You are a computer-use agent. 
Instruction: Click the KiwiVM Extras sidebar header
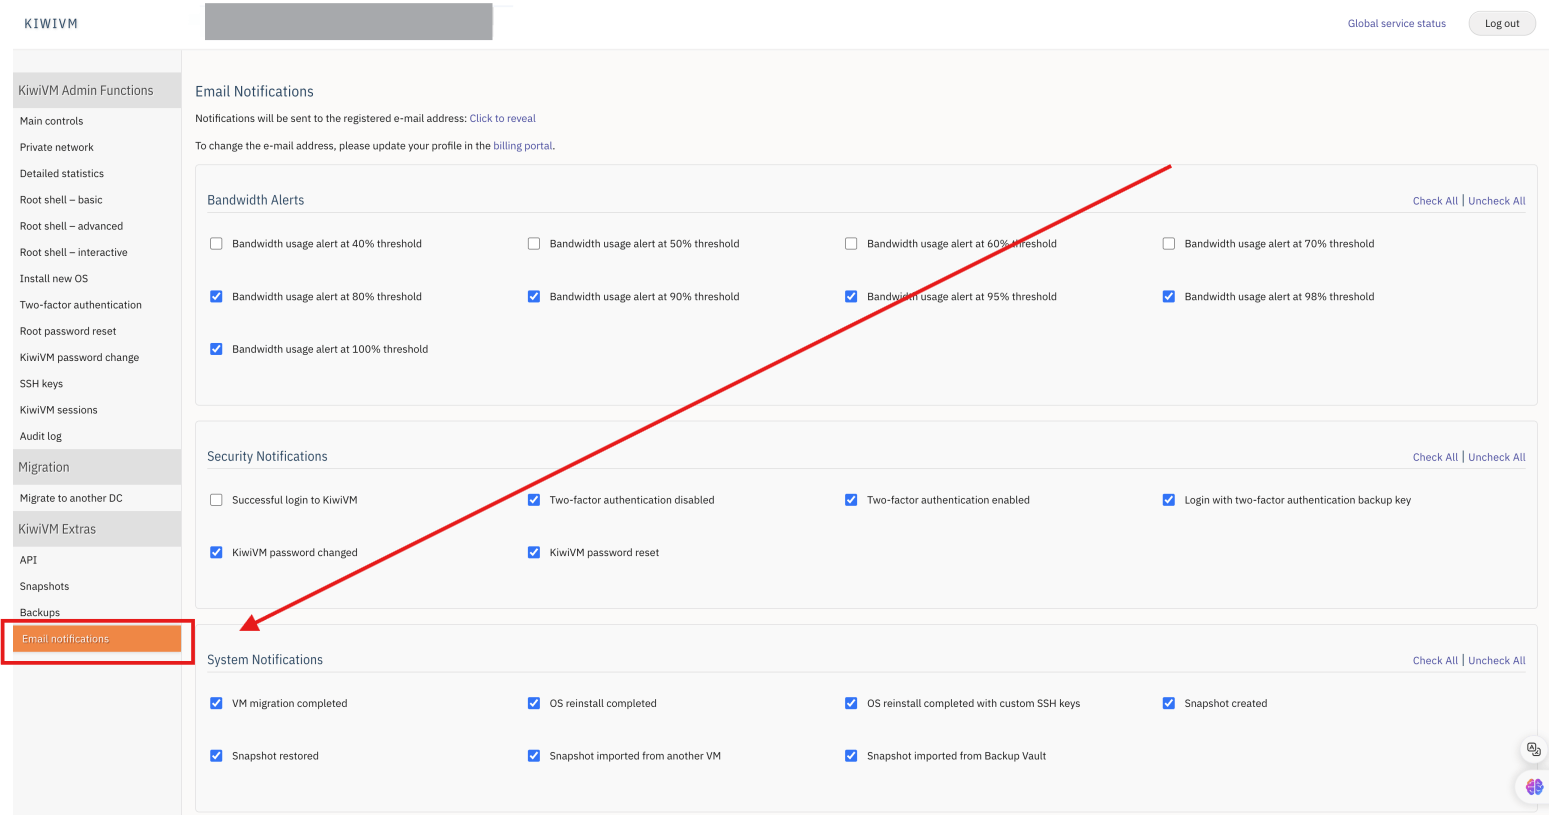point(97,529)
